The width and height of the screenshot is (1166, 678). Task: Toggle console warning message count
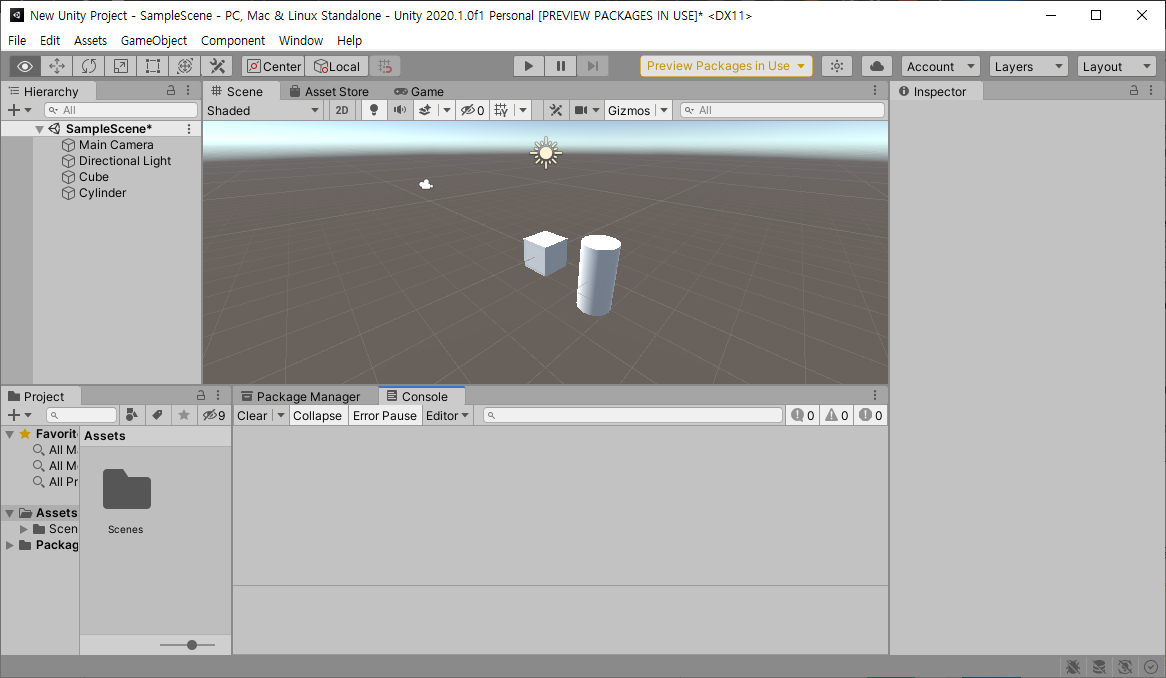pos(837,416)
